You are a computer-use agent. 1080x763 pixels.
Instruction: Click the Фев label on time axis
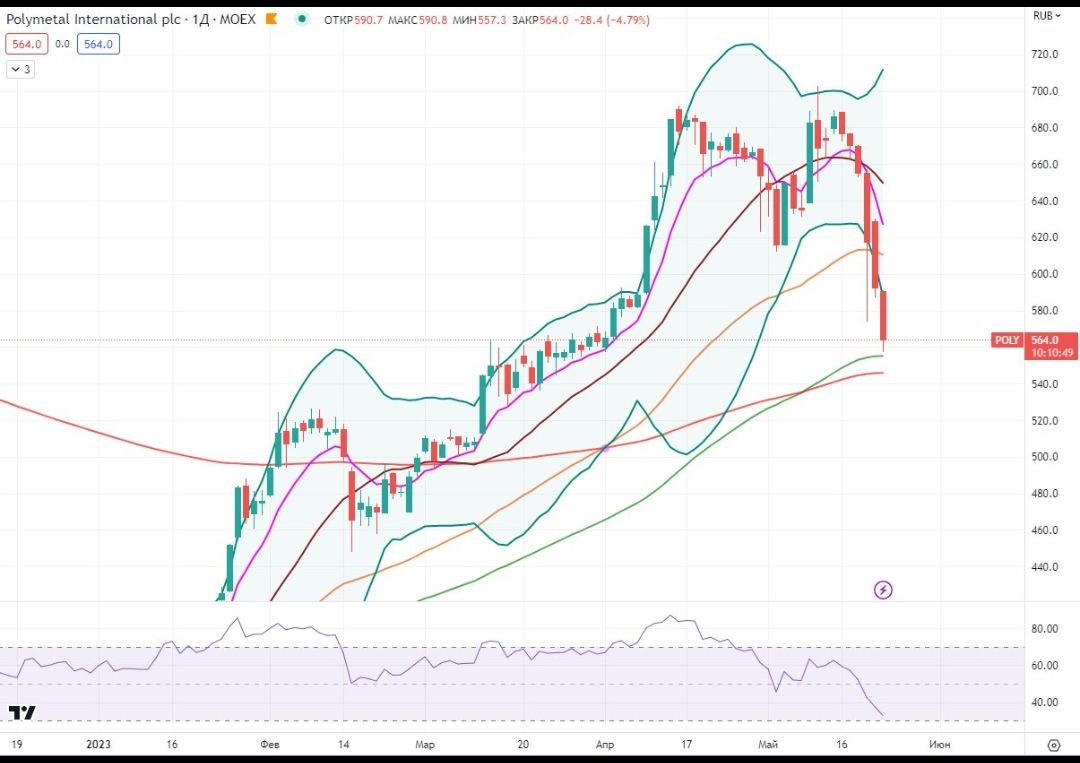point(270,744)
